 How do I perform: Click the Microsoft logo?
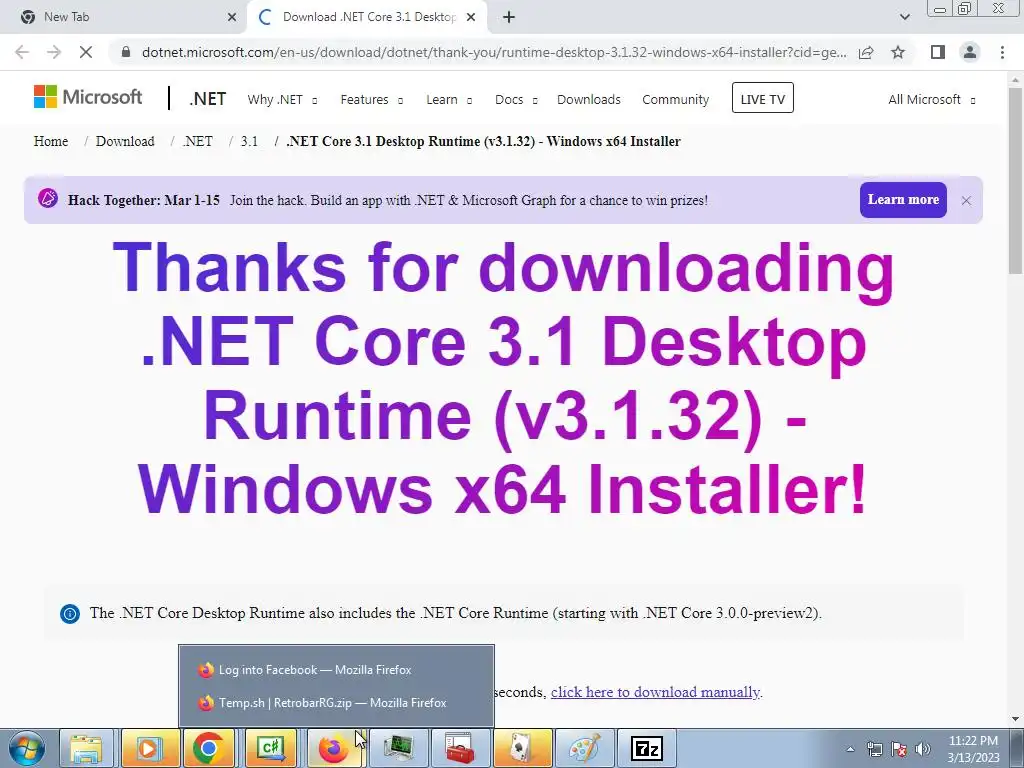click(88, 97)
